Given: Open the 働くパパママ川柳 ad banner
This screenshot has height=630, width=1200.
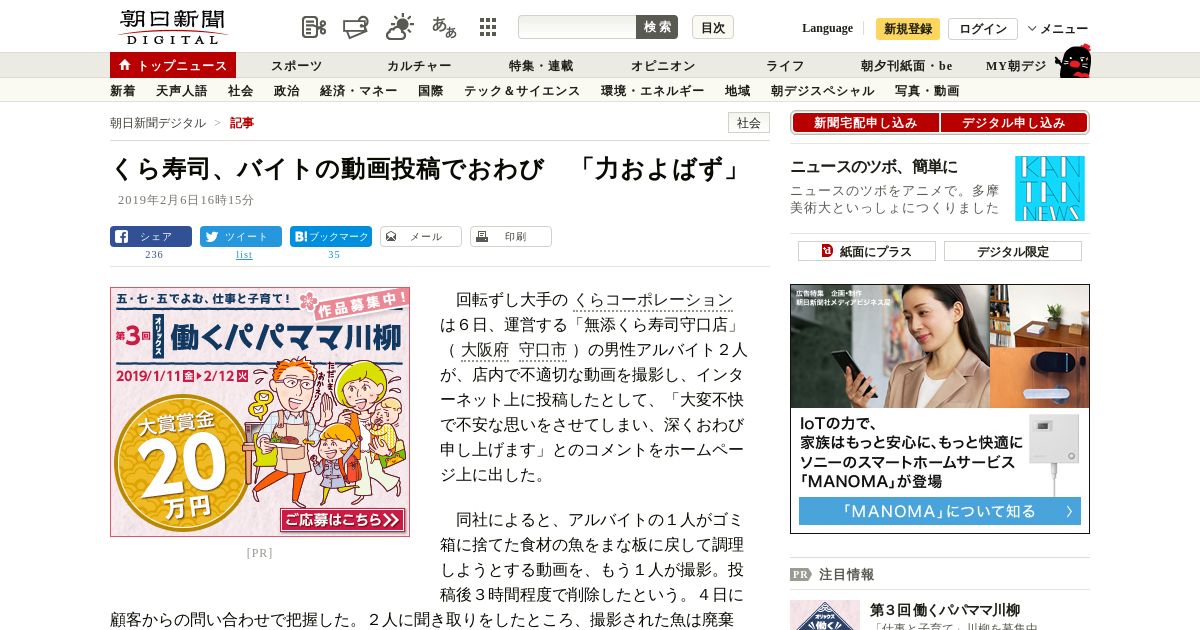Looking at the screenshot, I should point(260,412).
